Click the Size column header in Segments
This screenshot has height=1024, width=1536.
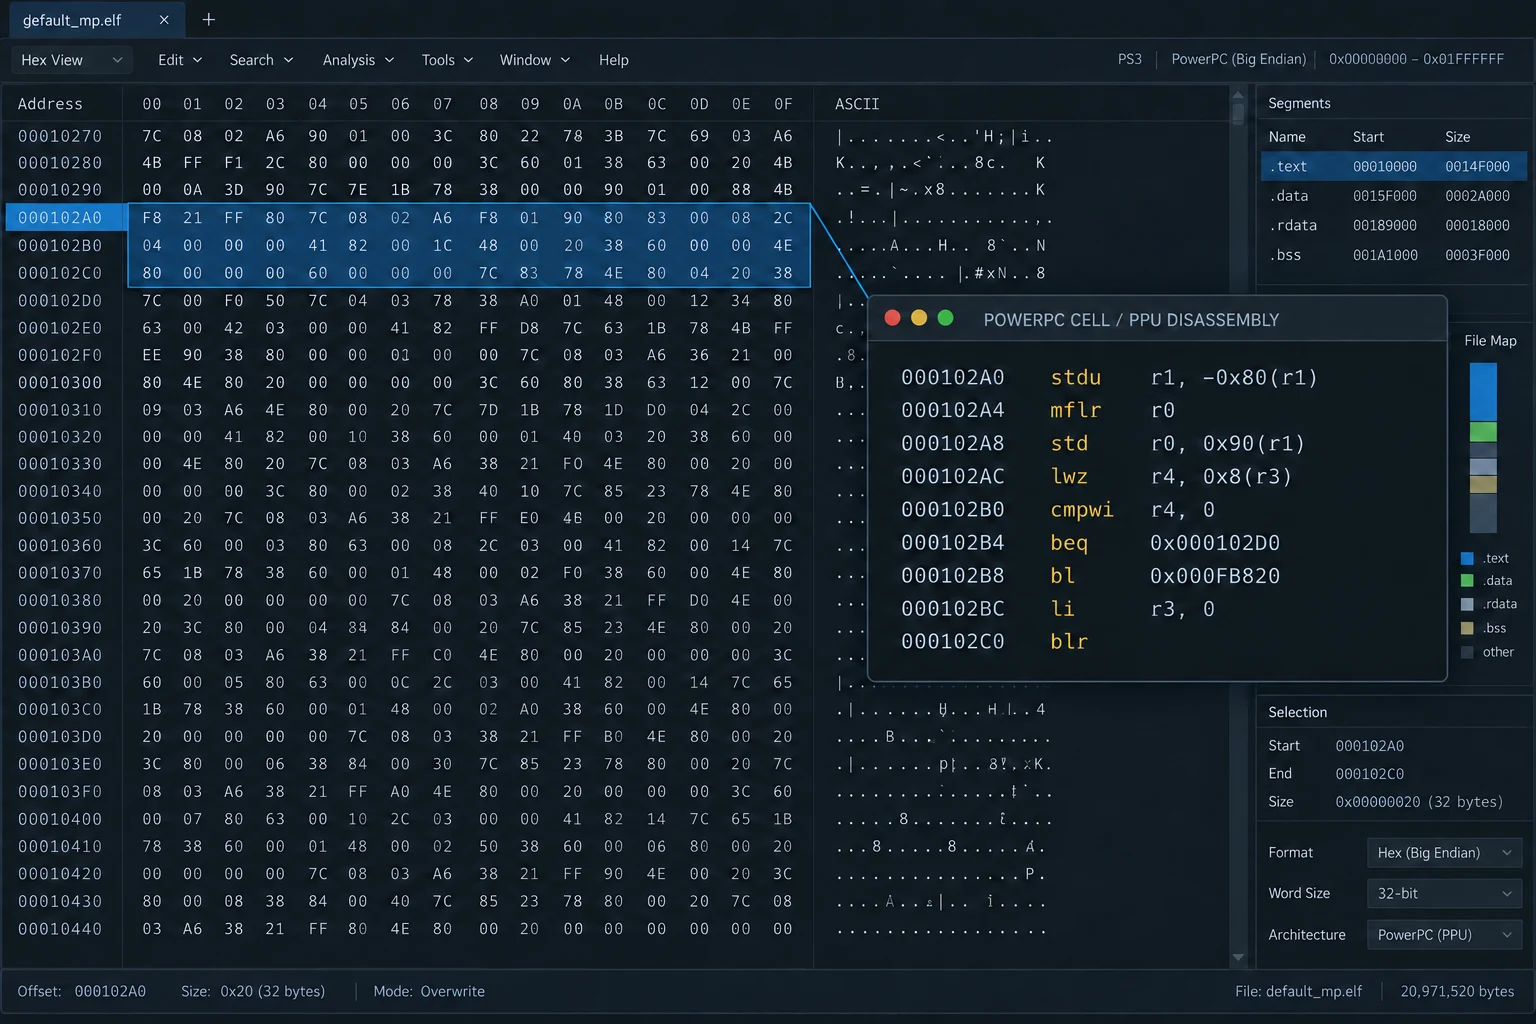coord(1457,137)
